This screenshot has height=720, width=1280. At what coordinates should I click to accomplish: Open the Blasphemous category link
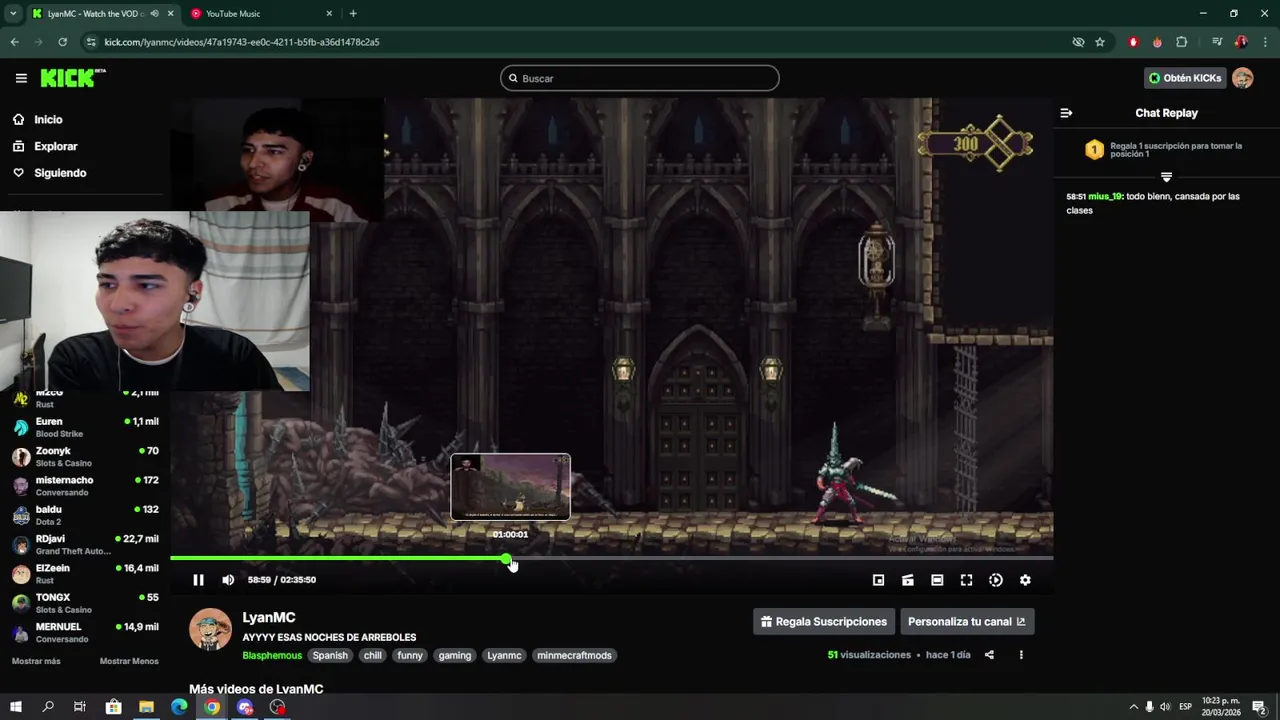272,656
